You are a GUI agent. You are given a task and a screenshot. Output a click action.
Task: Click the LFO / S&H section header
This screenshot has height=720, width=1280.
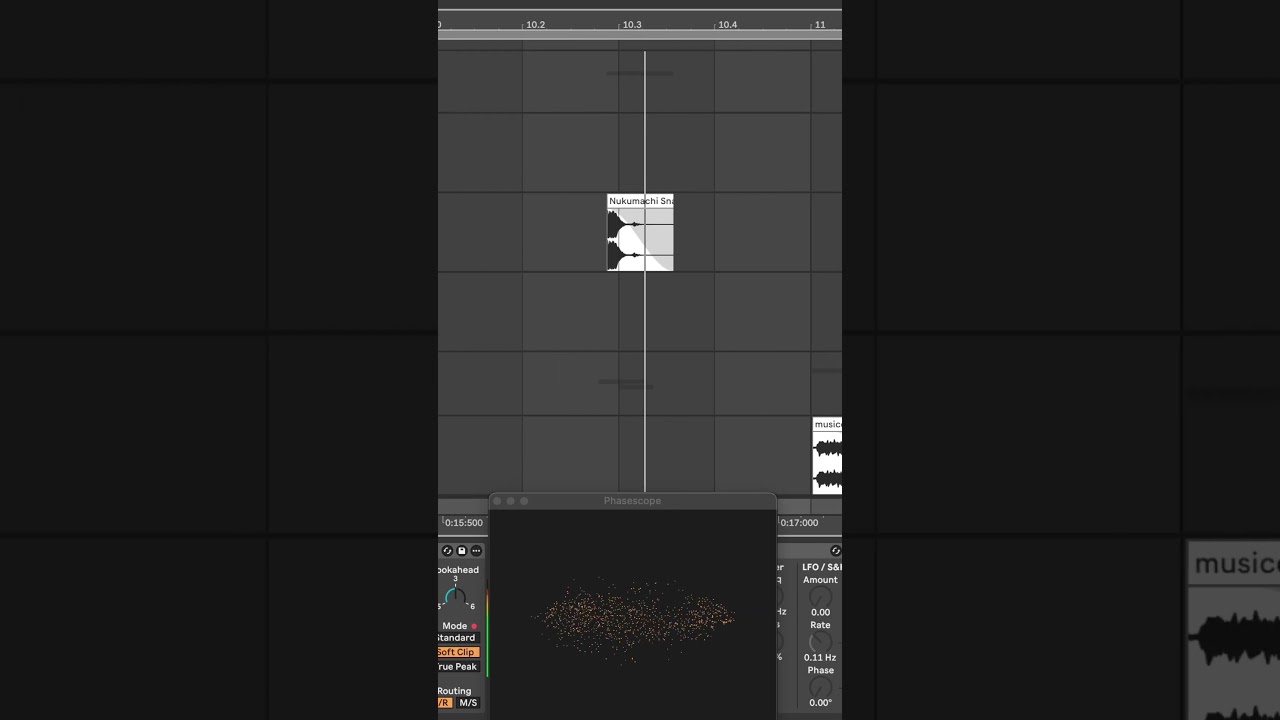click(821, 567)
